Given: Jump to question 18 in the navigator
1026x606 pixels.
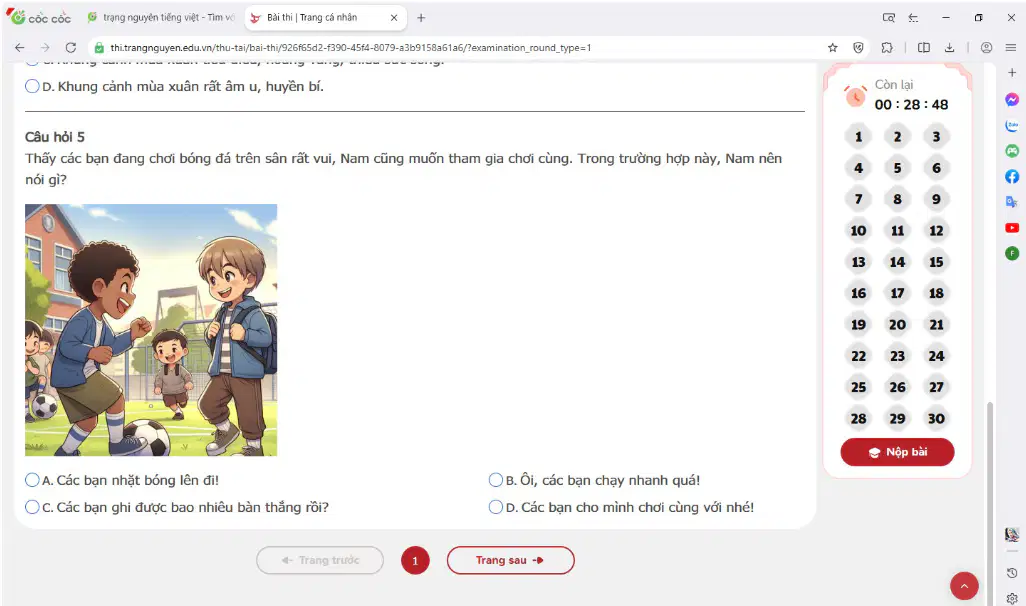Looking at the screenshot, I should tap(936, 293).
